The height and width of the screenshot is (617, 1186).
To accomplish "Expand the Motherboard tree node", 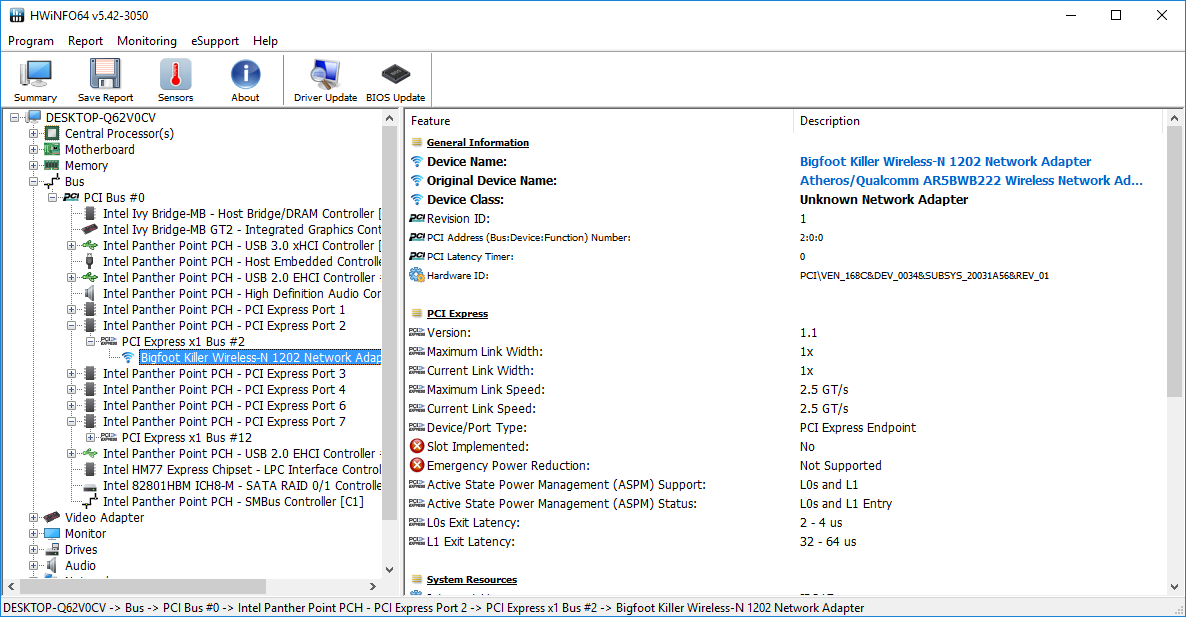I will tap(33, 150).
